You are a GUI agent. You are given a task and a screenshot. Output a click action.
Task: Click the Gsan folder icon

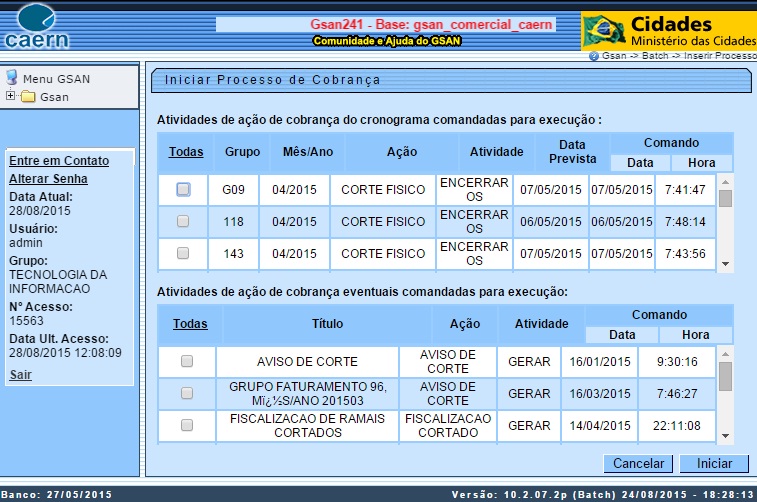(x=28, y=97)
